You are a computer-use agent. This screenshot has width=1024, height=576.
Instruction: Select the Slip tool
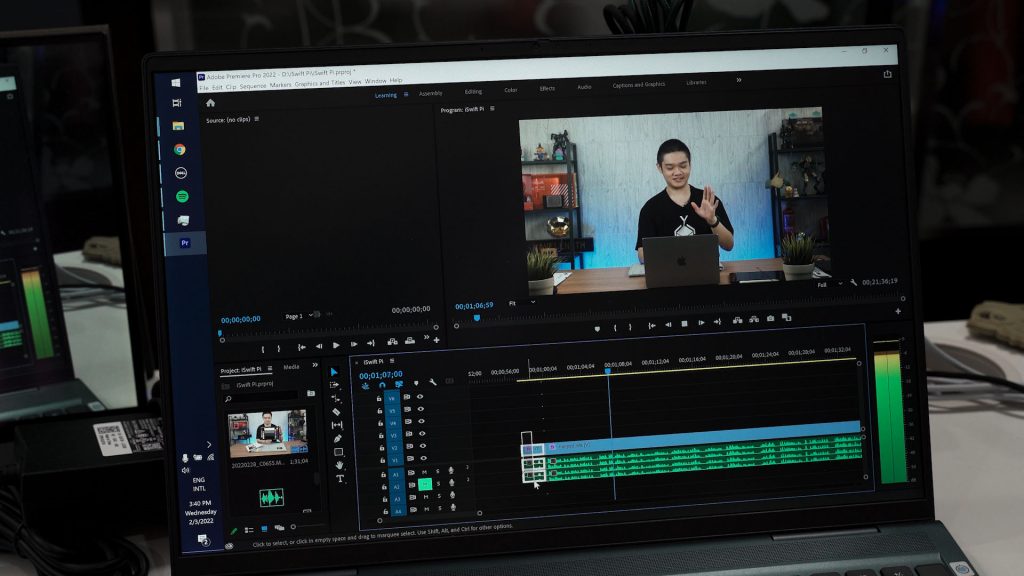coord(337,425)
